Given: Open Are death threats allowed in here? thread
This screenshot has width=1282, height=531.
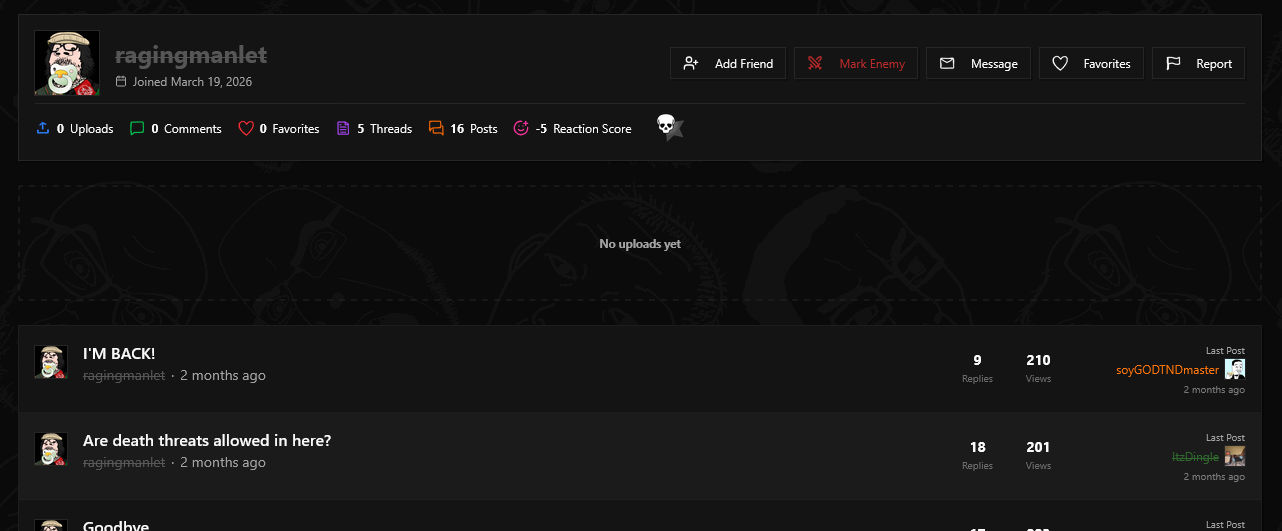Looking at the screenshot, I should [207, 441].
